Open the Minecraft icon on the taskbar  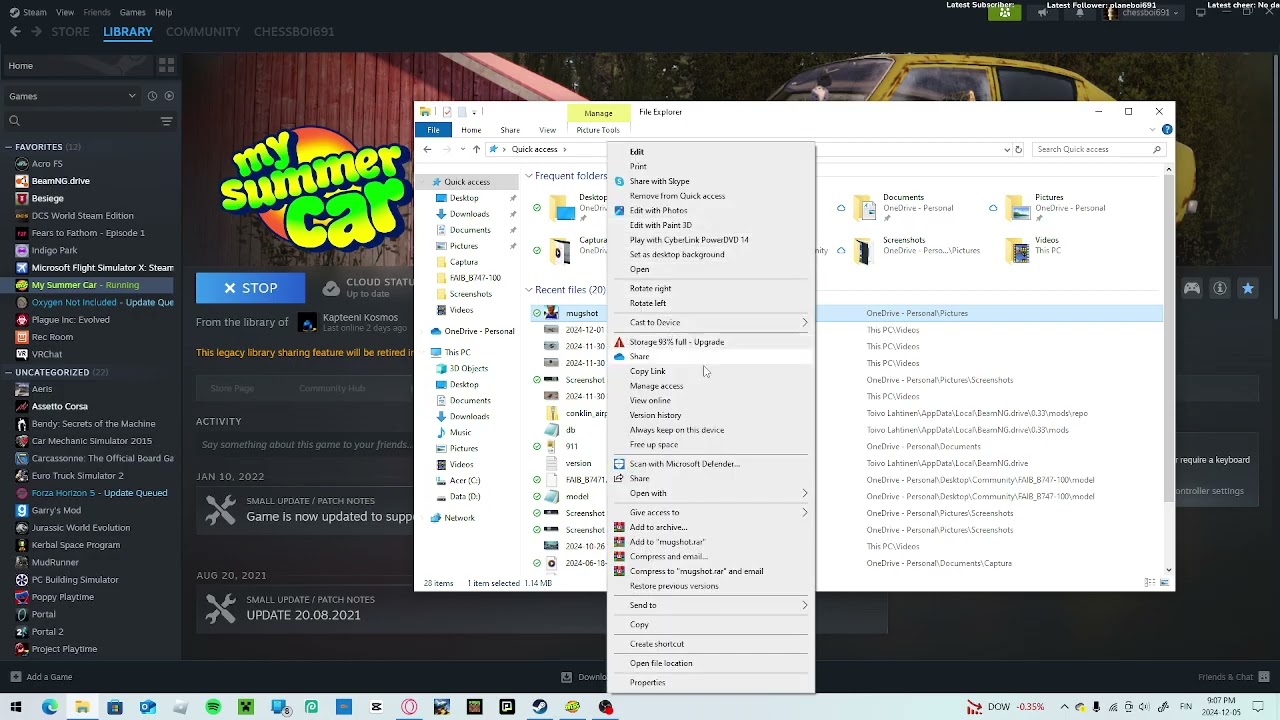[246, 707]
